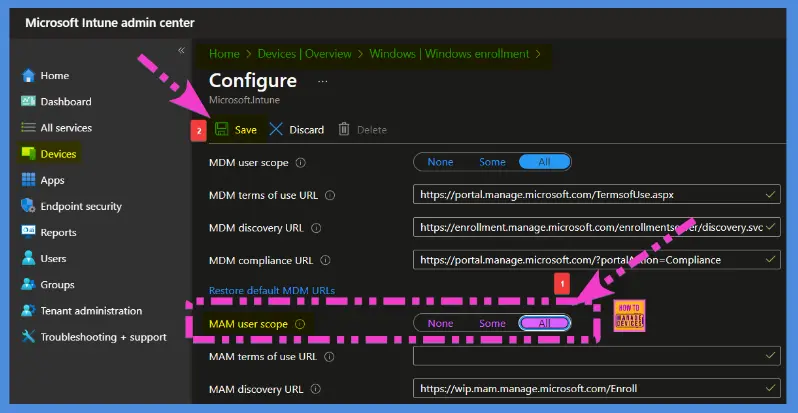Viewport: 798px width, 413px height.
Task: Click the MDM compliance URL field
Action: pos(596,259)
